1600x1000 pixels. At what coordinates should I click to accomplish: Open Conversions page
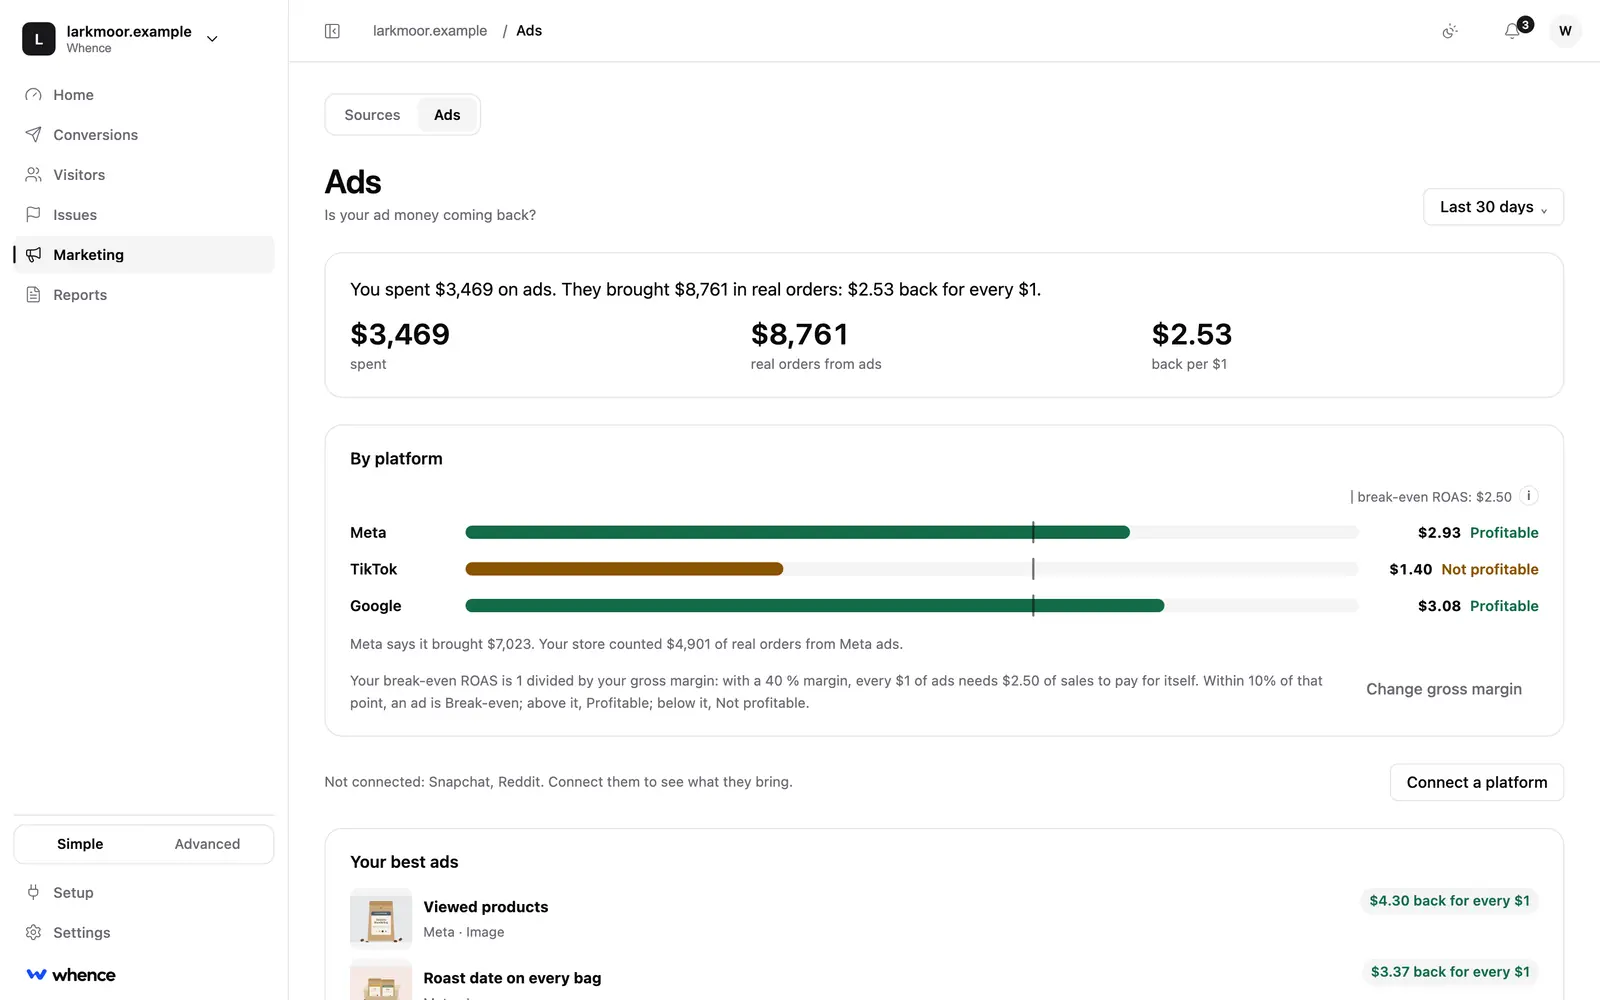click(144, 135)
